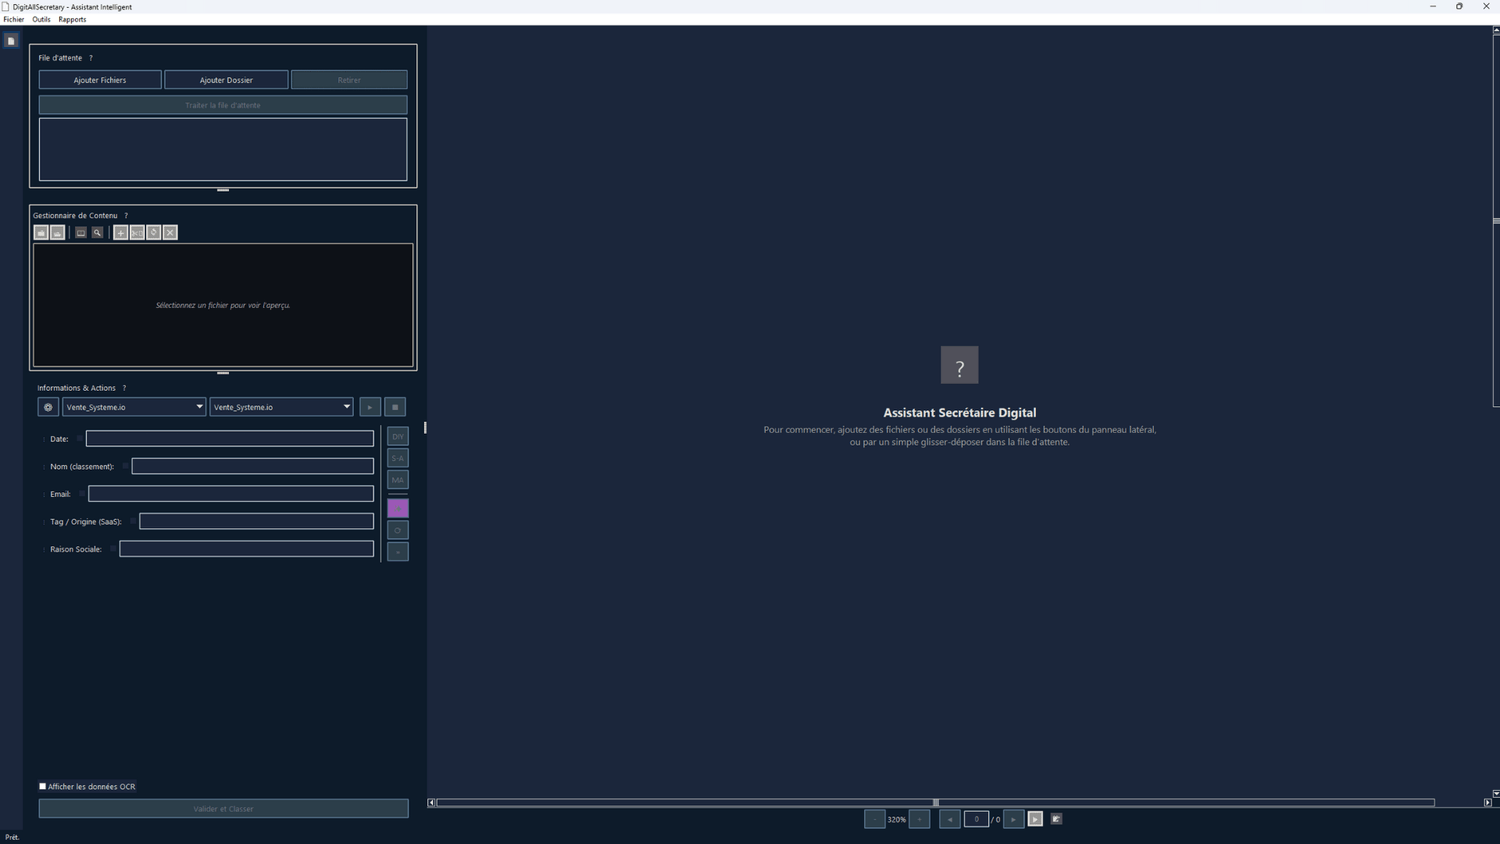Toggle the small checkbox beside Date field
This screenshot has width=1500, height=844.
click(x=79, y=439)
